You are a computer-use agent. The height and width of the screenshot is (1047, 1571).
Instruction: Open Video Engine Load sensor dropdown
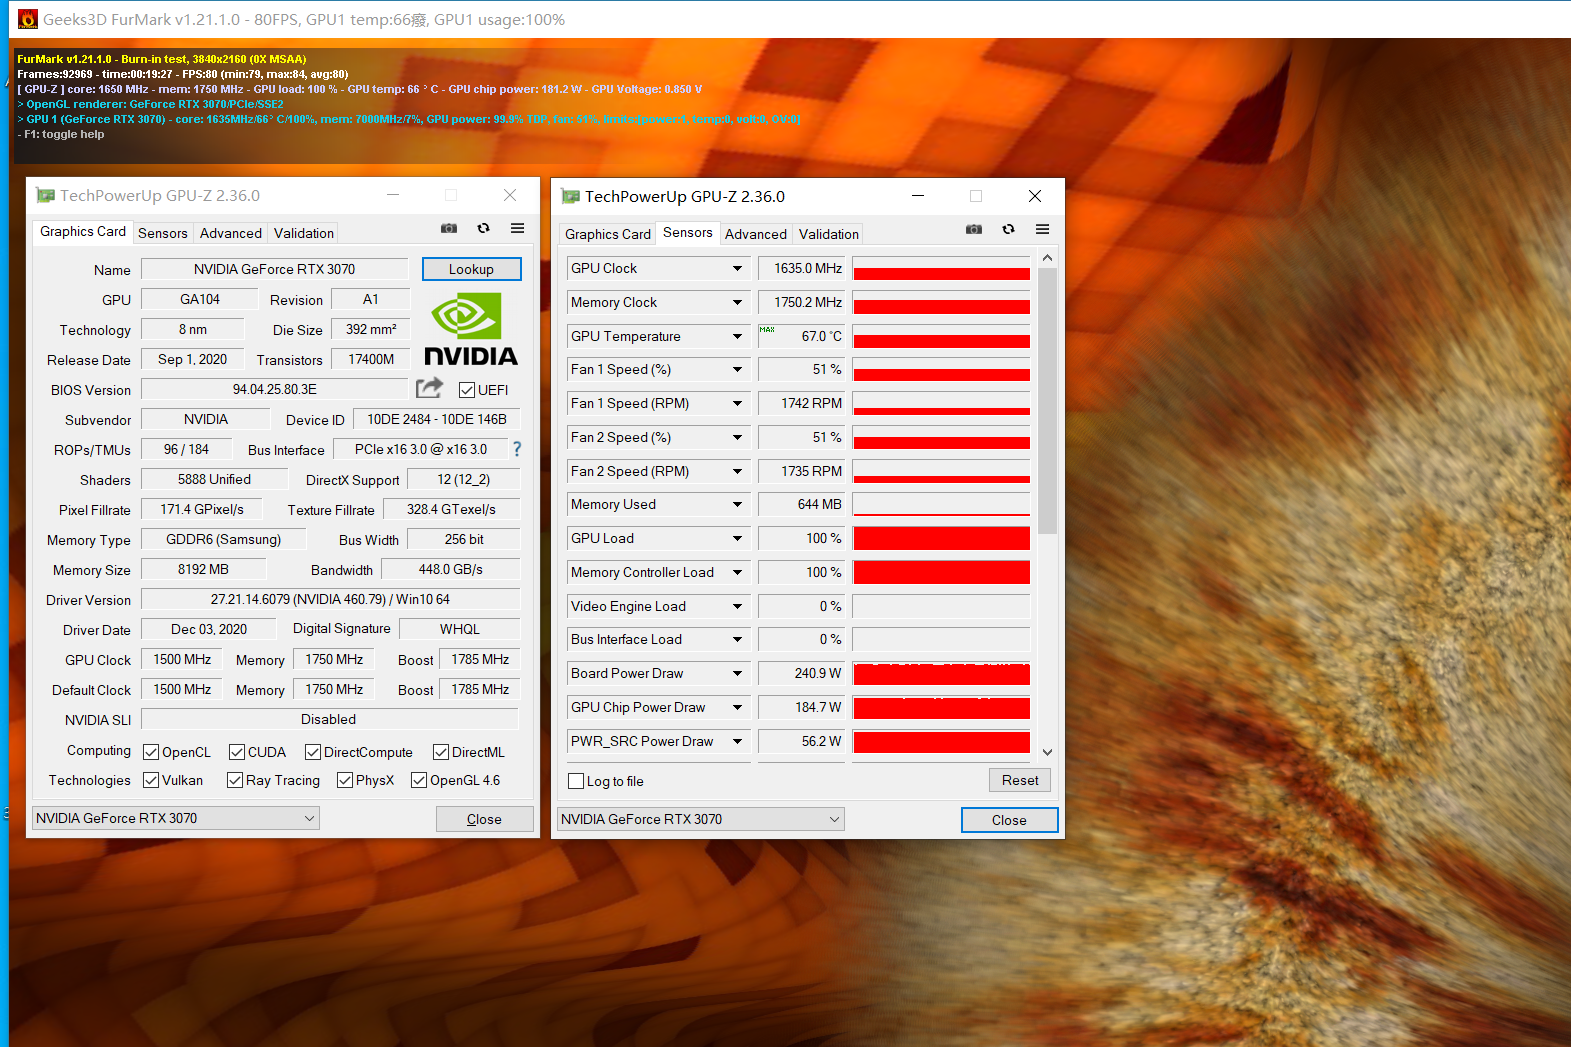click(737, 606)
